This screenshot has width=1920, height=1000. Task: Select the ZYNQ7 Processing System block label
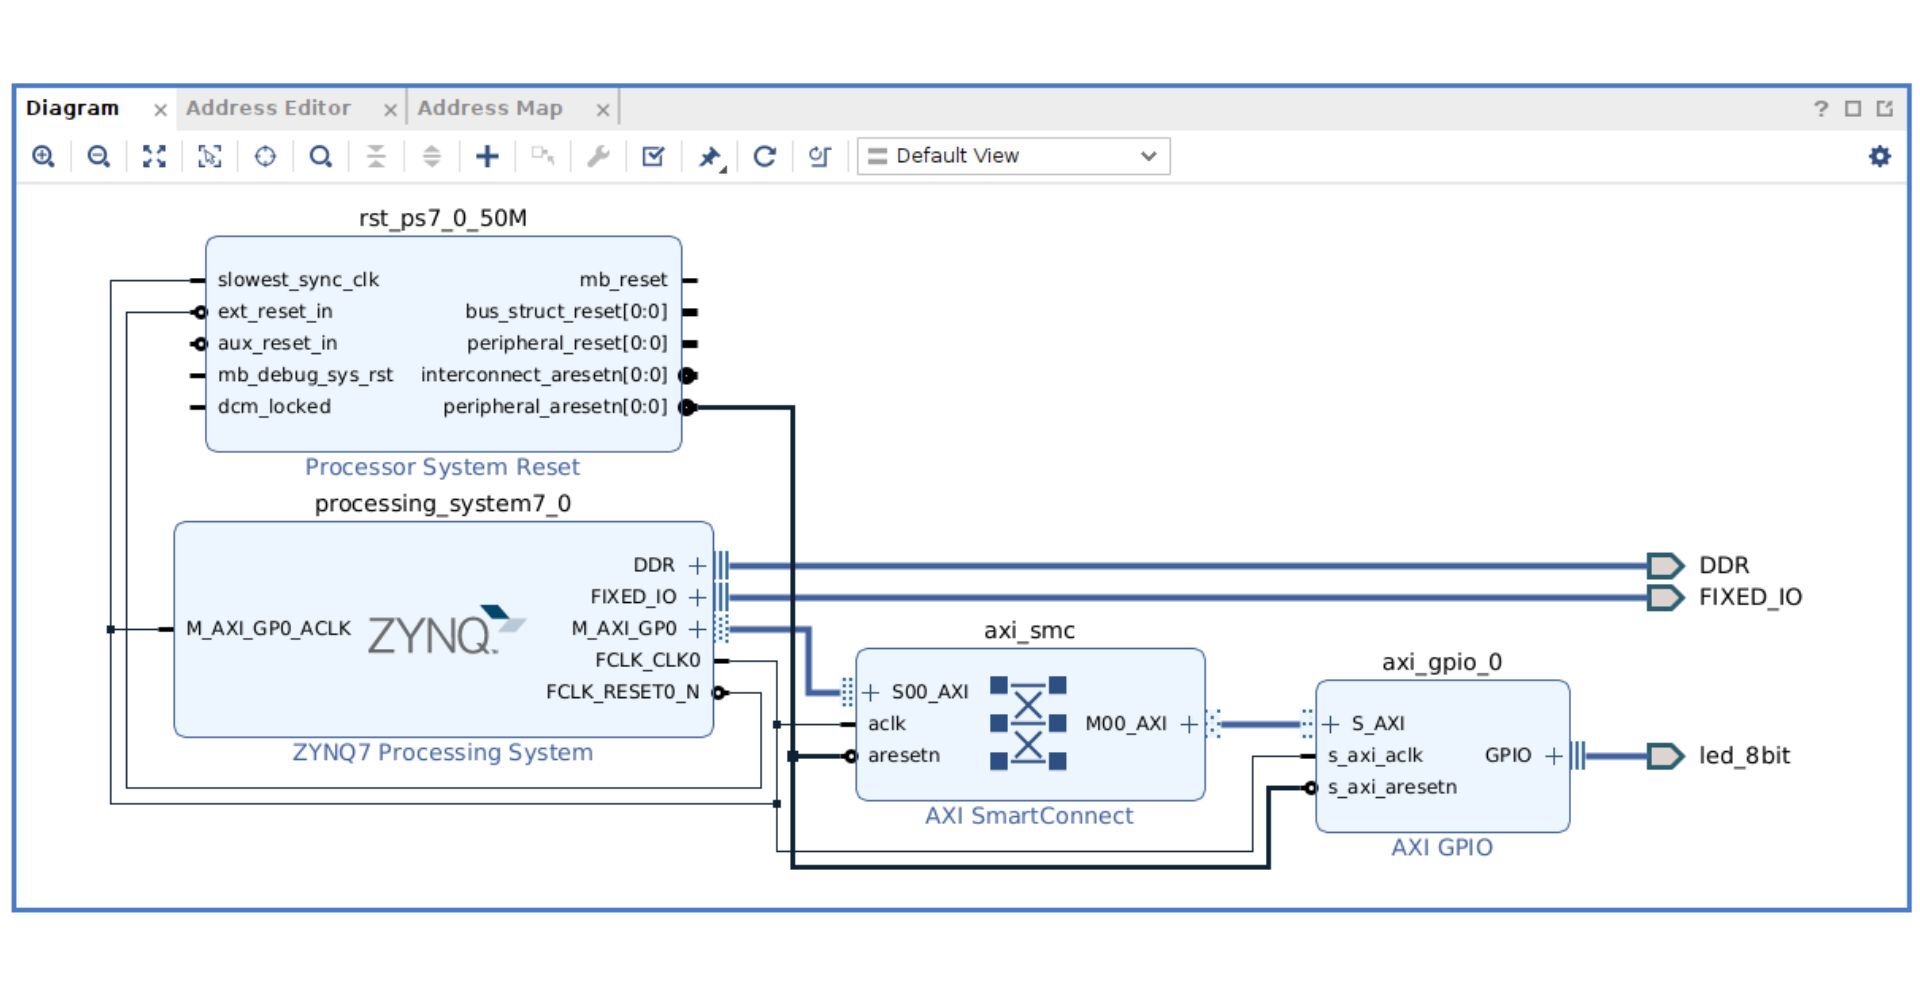click(x=442, y=752)
